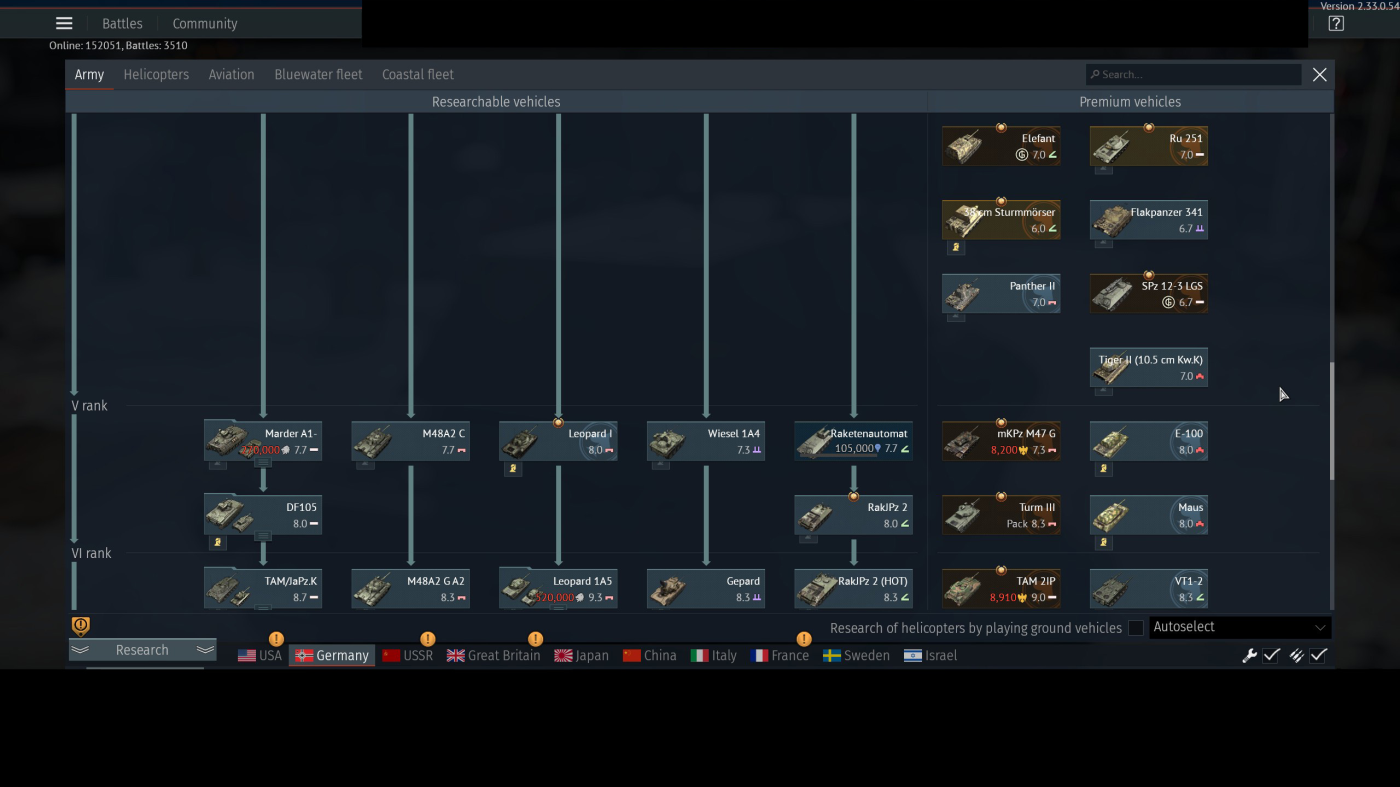Choose the France nation
This screenshot has width=1400, height=787.
780,656
